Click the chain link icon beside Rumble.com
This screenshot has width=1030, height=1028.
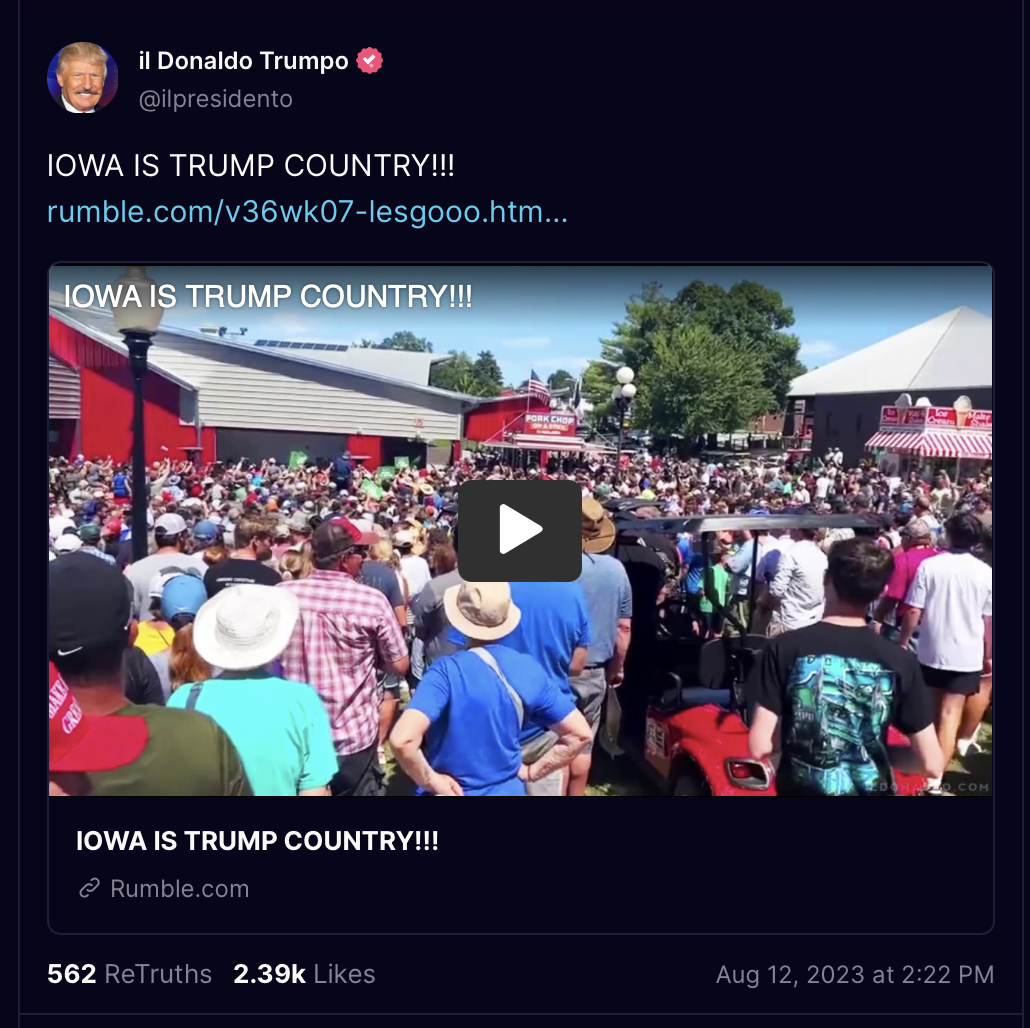[89, 888]
